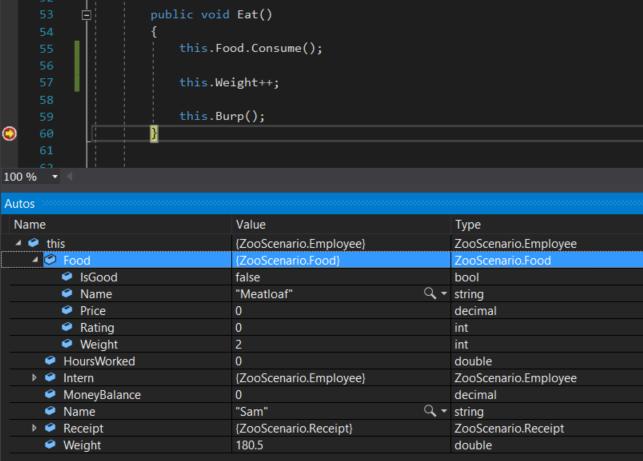
Task: Collapse the Food tree node
Action: coord(34,260)
